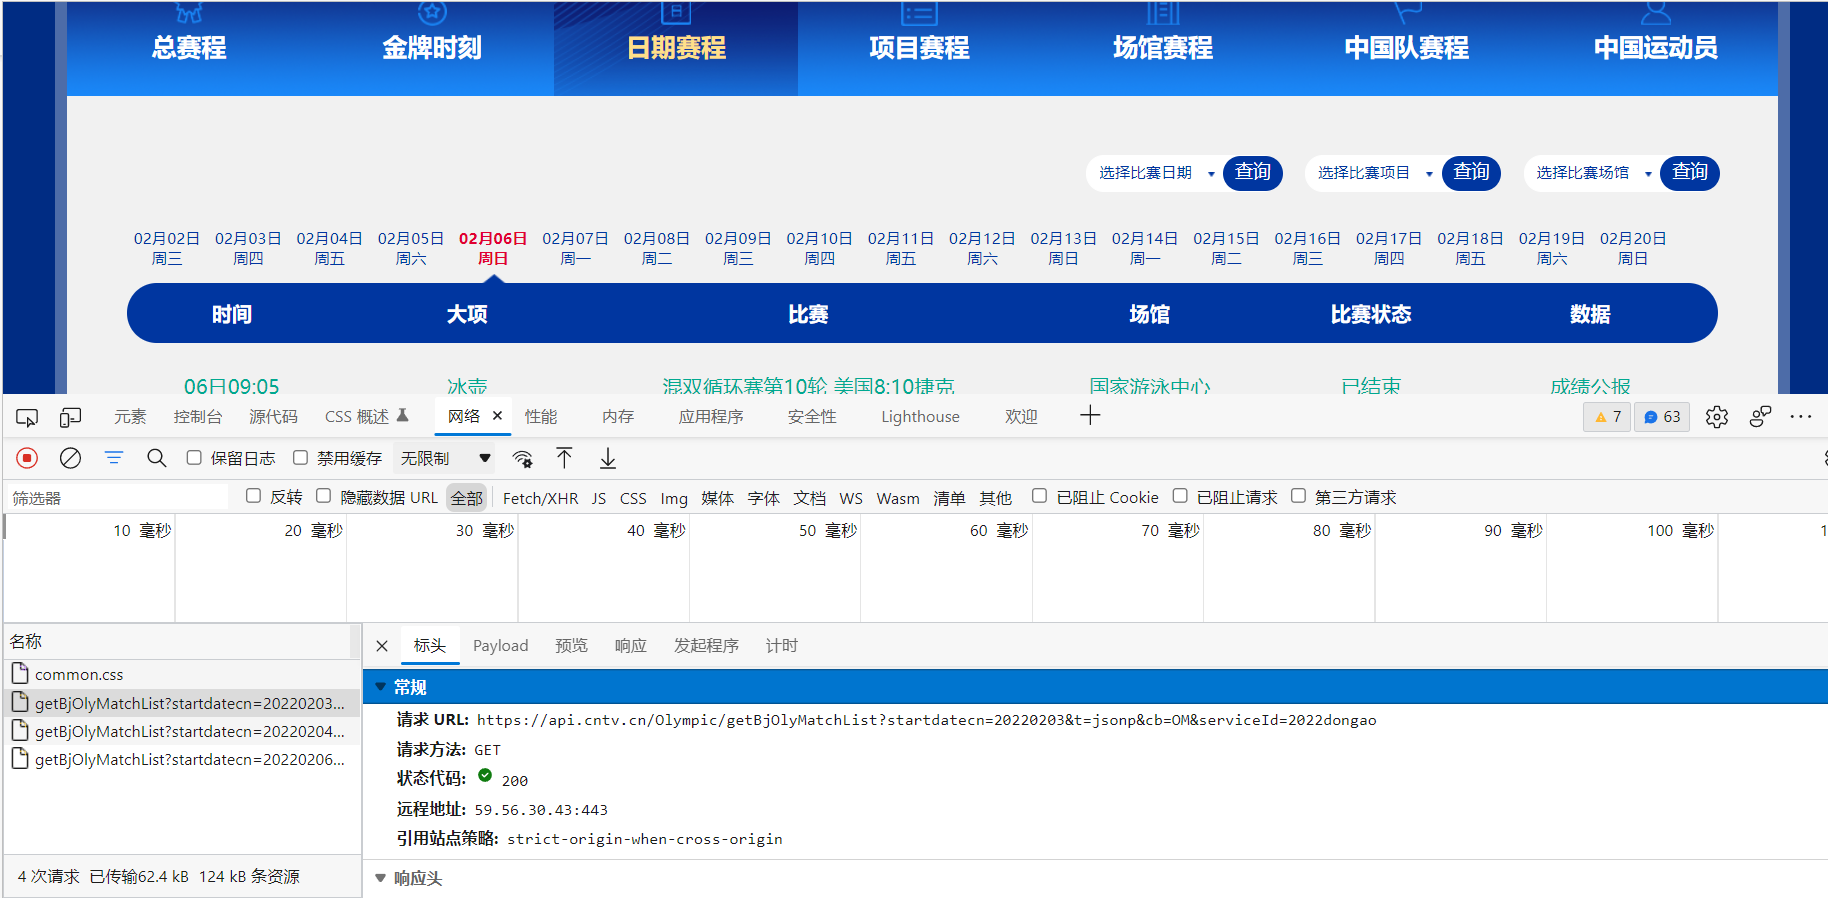1828x898 pixels.
Task: Select common.css request row
Action: pyautogui.click(x=181, y=674)
